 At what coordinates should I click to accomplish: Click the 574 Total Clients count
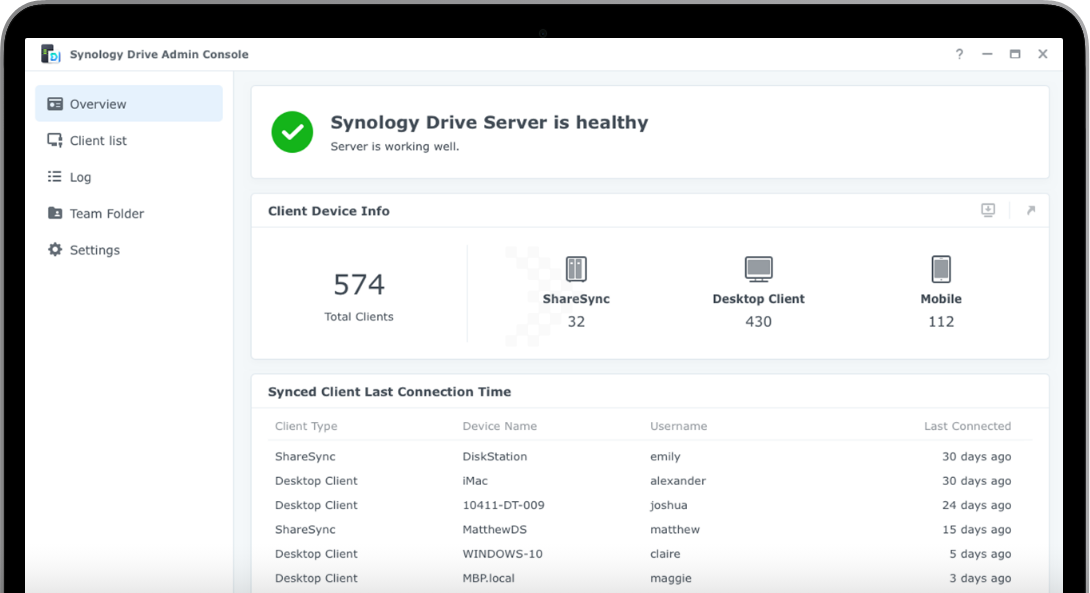click(359, 286)
